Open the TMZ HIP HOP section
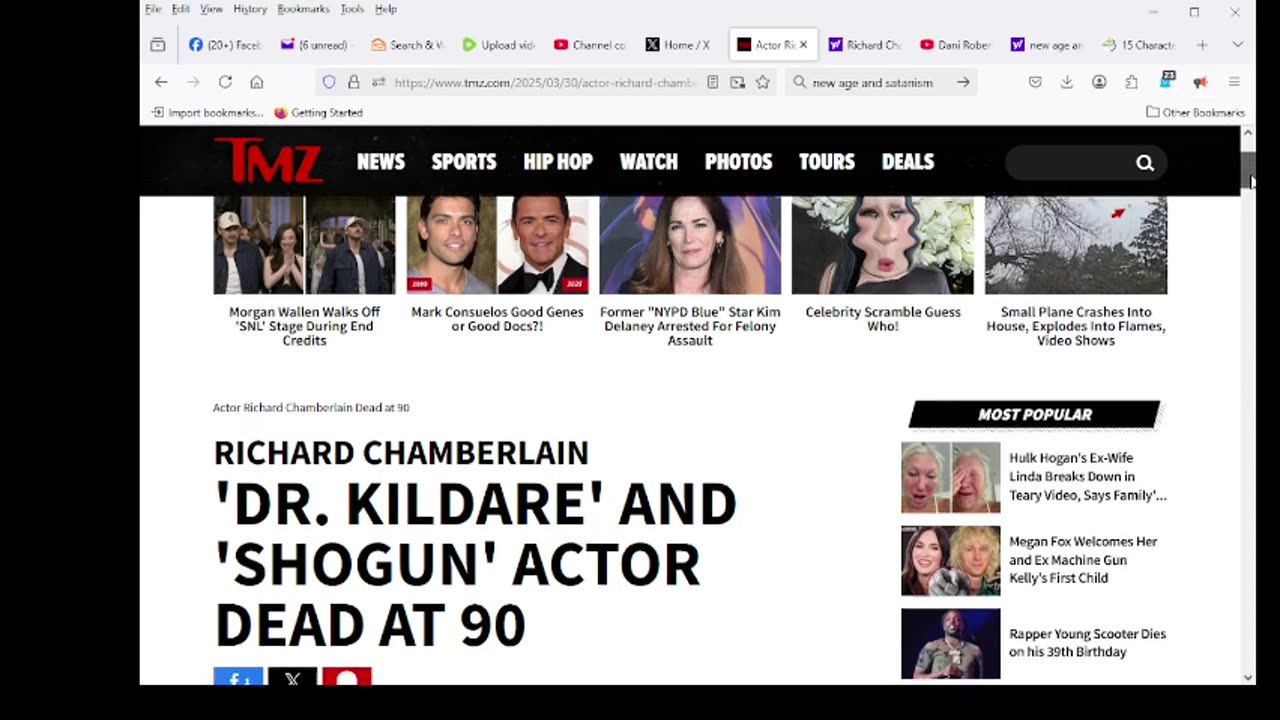Image resolution: width=1280 pixels, height=720 pixels. 558,162
